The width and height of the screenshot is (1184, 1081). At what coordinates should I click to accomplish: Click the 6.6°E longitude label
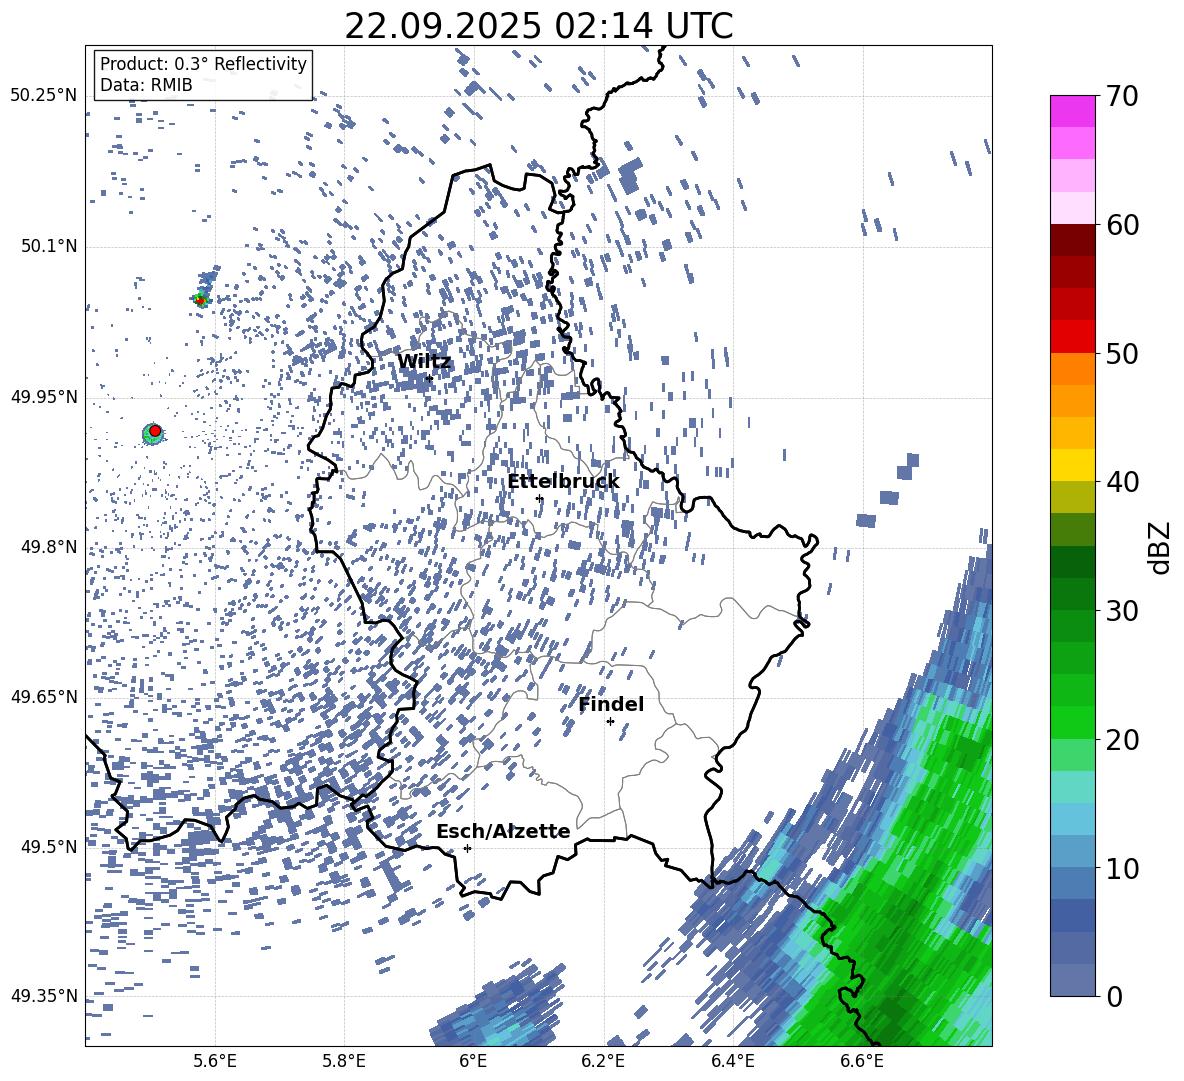tap(862, 1061)
